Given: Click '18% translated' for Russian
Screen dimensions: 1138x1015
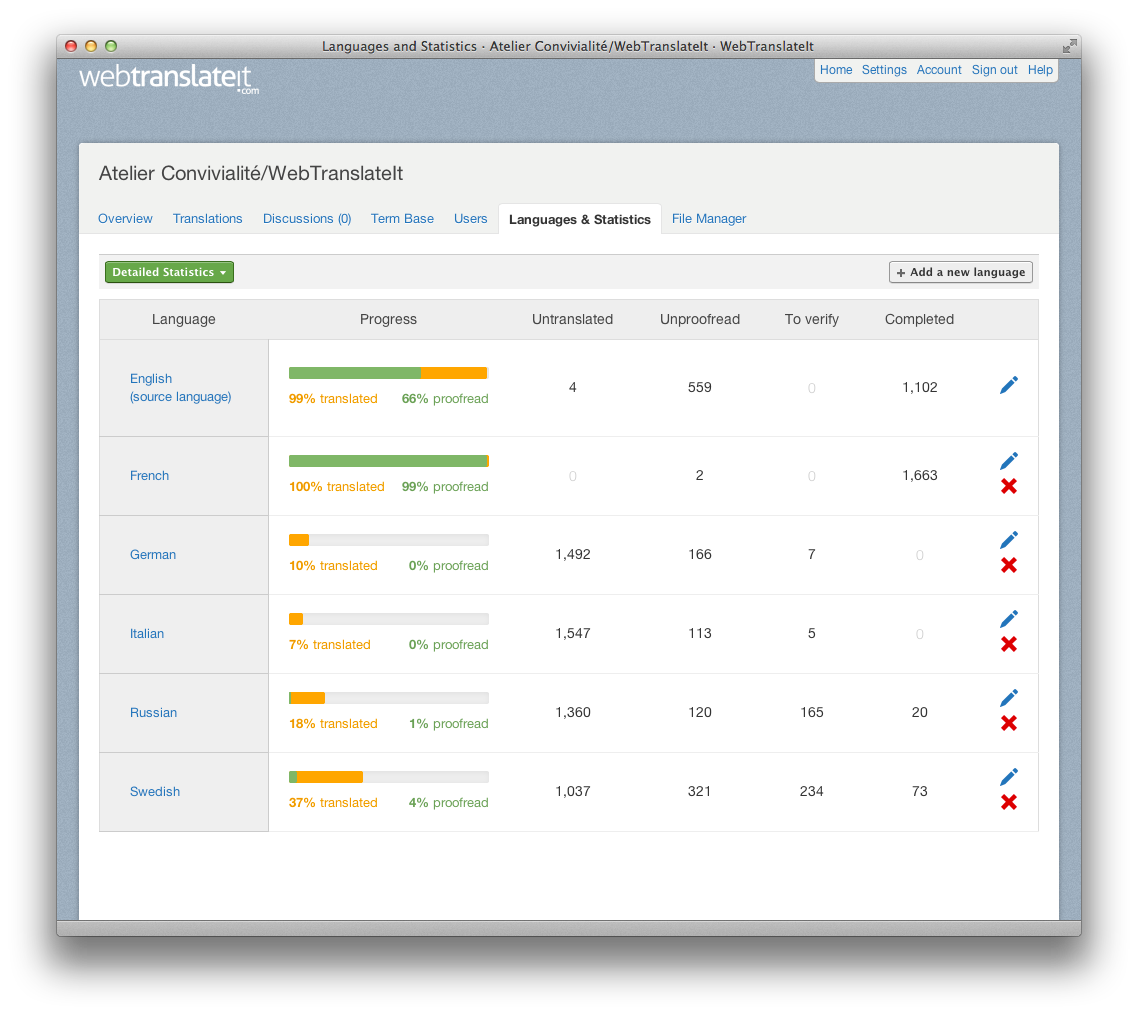Looking at the screenshot, I should [333, 723].
